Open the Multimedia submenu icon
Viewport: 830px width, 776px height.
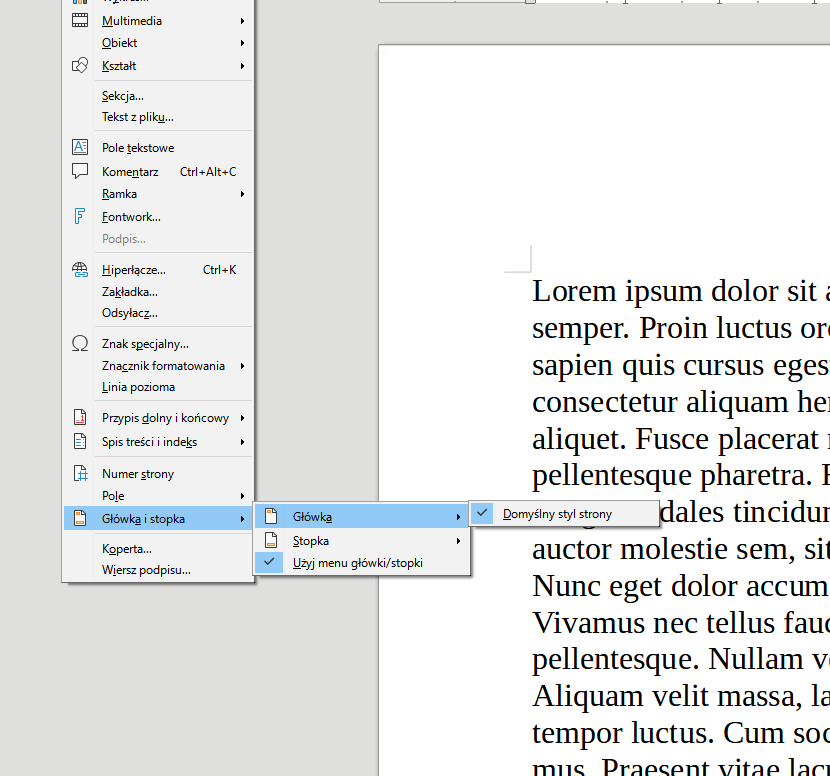coord(80,20)
